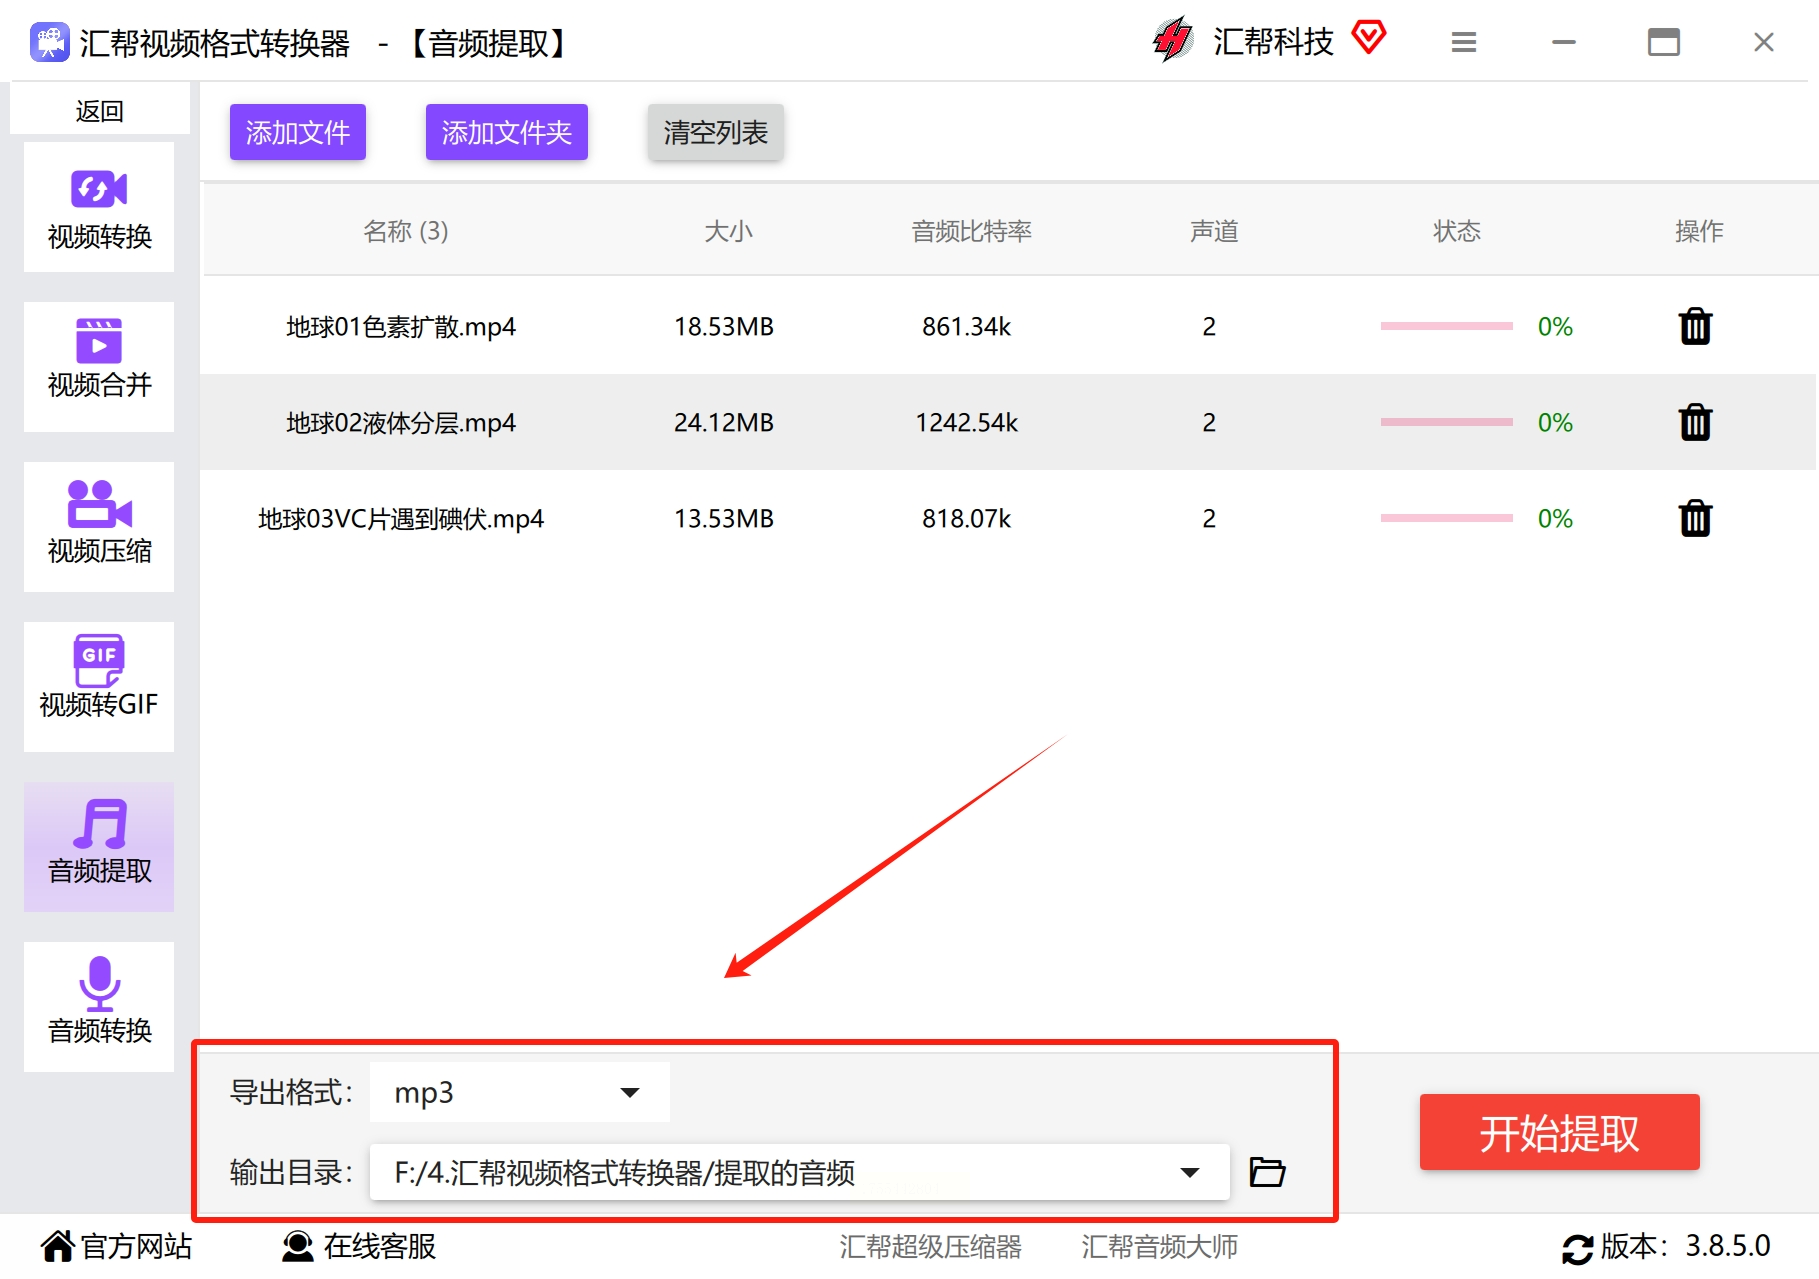
Task: Remove 地球03VC片遇到碘伏.mp4 via trash icon
Action: click(x=1695, y=518)
